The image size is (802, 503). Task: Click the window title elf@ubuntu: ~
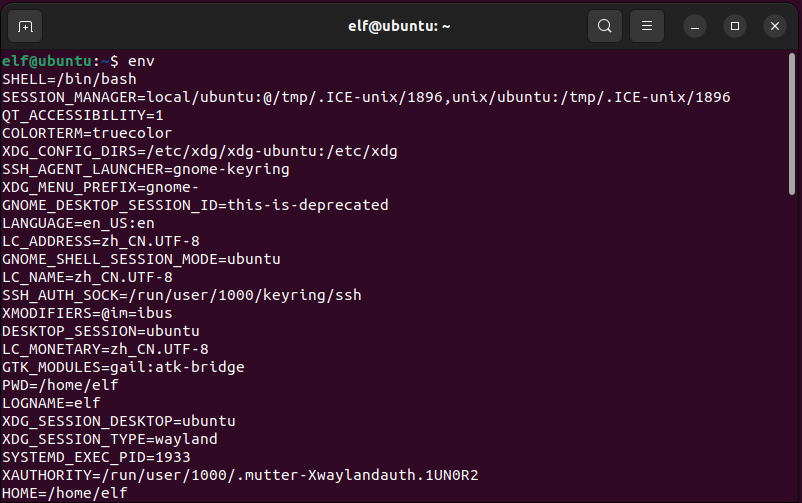pos(401,26)
